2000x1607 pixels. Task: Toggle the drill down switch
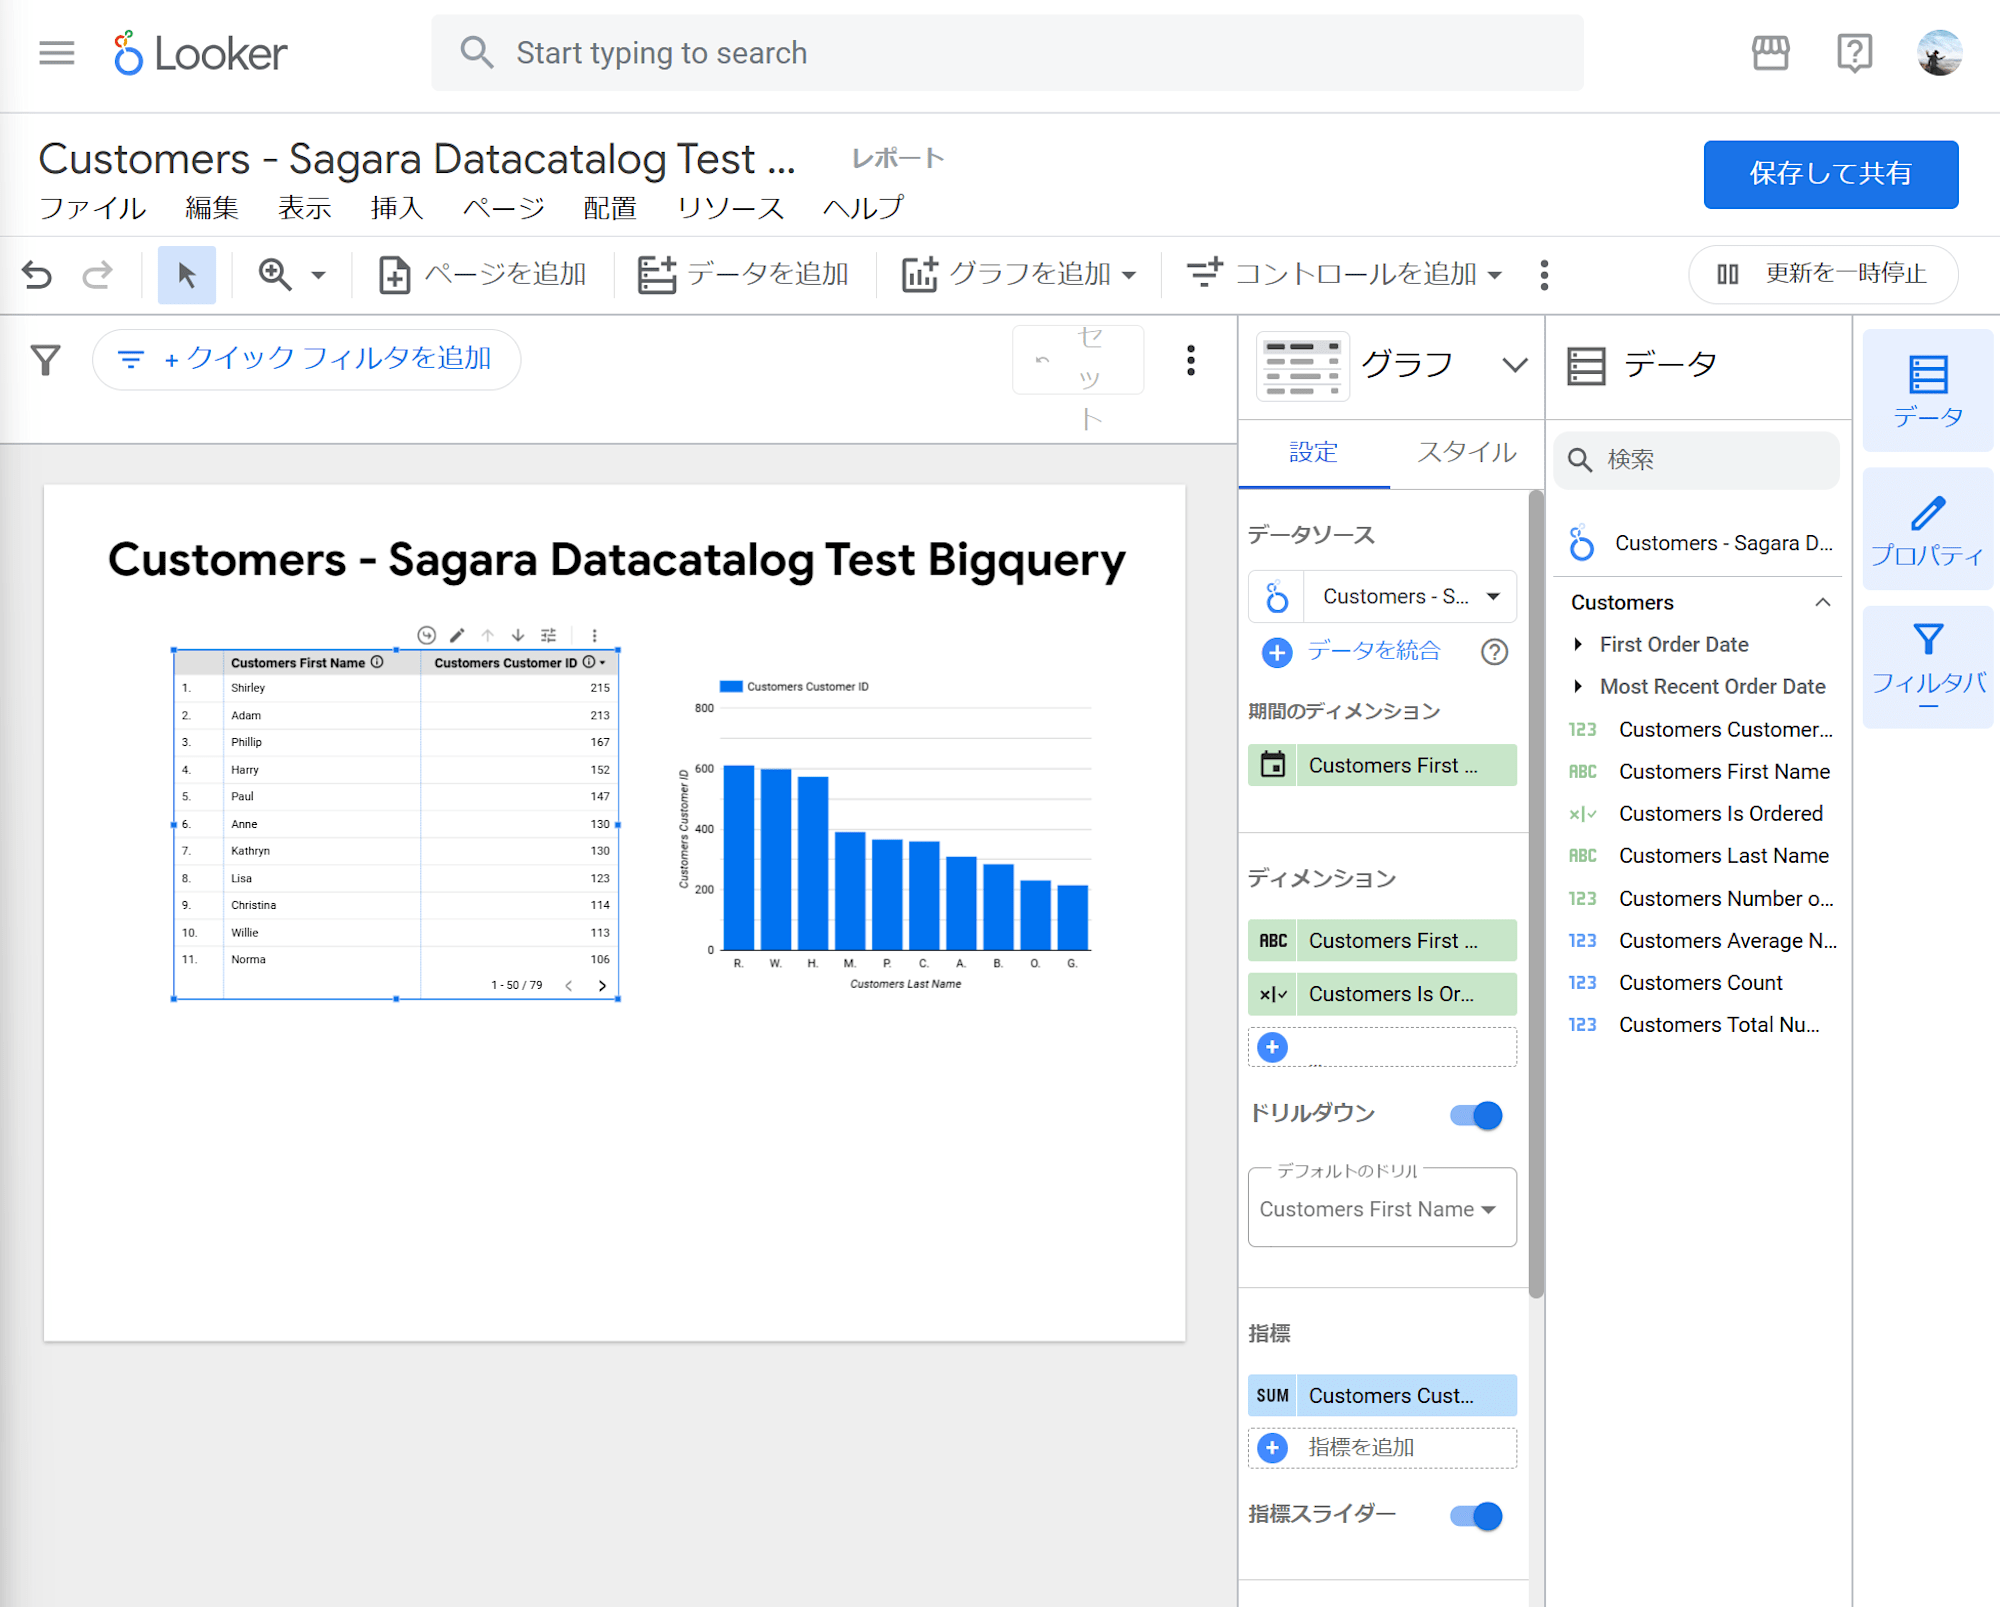pyautogui.click(x=1476, y=1115)
